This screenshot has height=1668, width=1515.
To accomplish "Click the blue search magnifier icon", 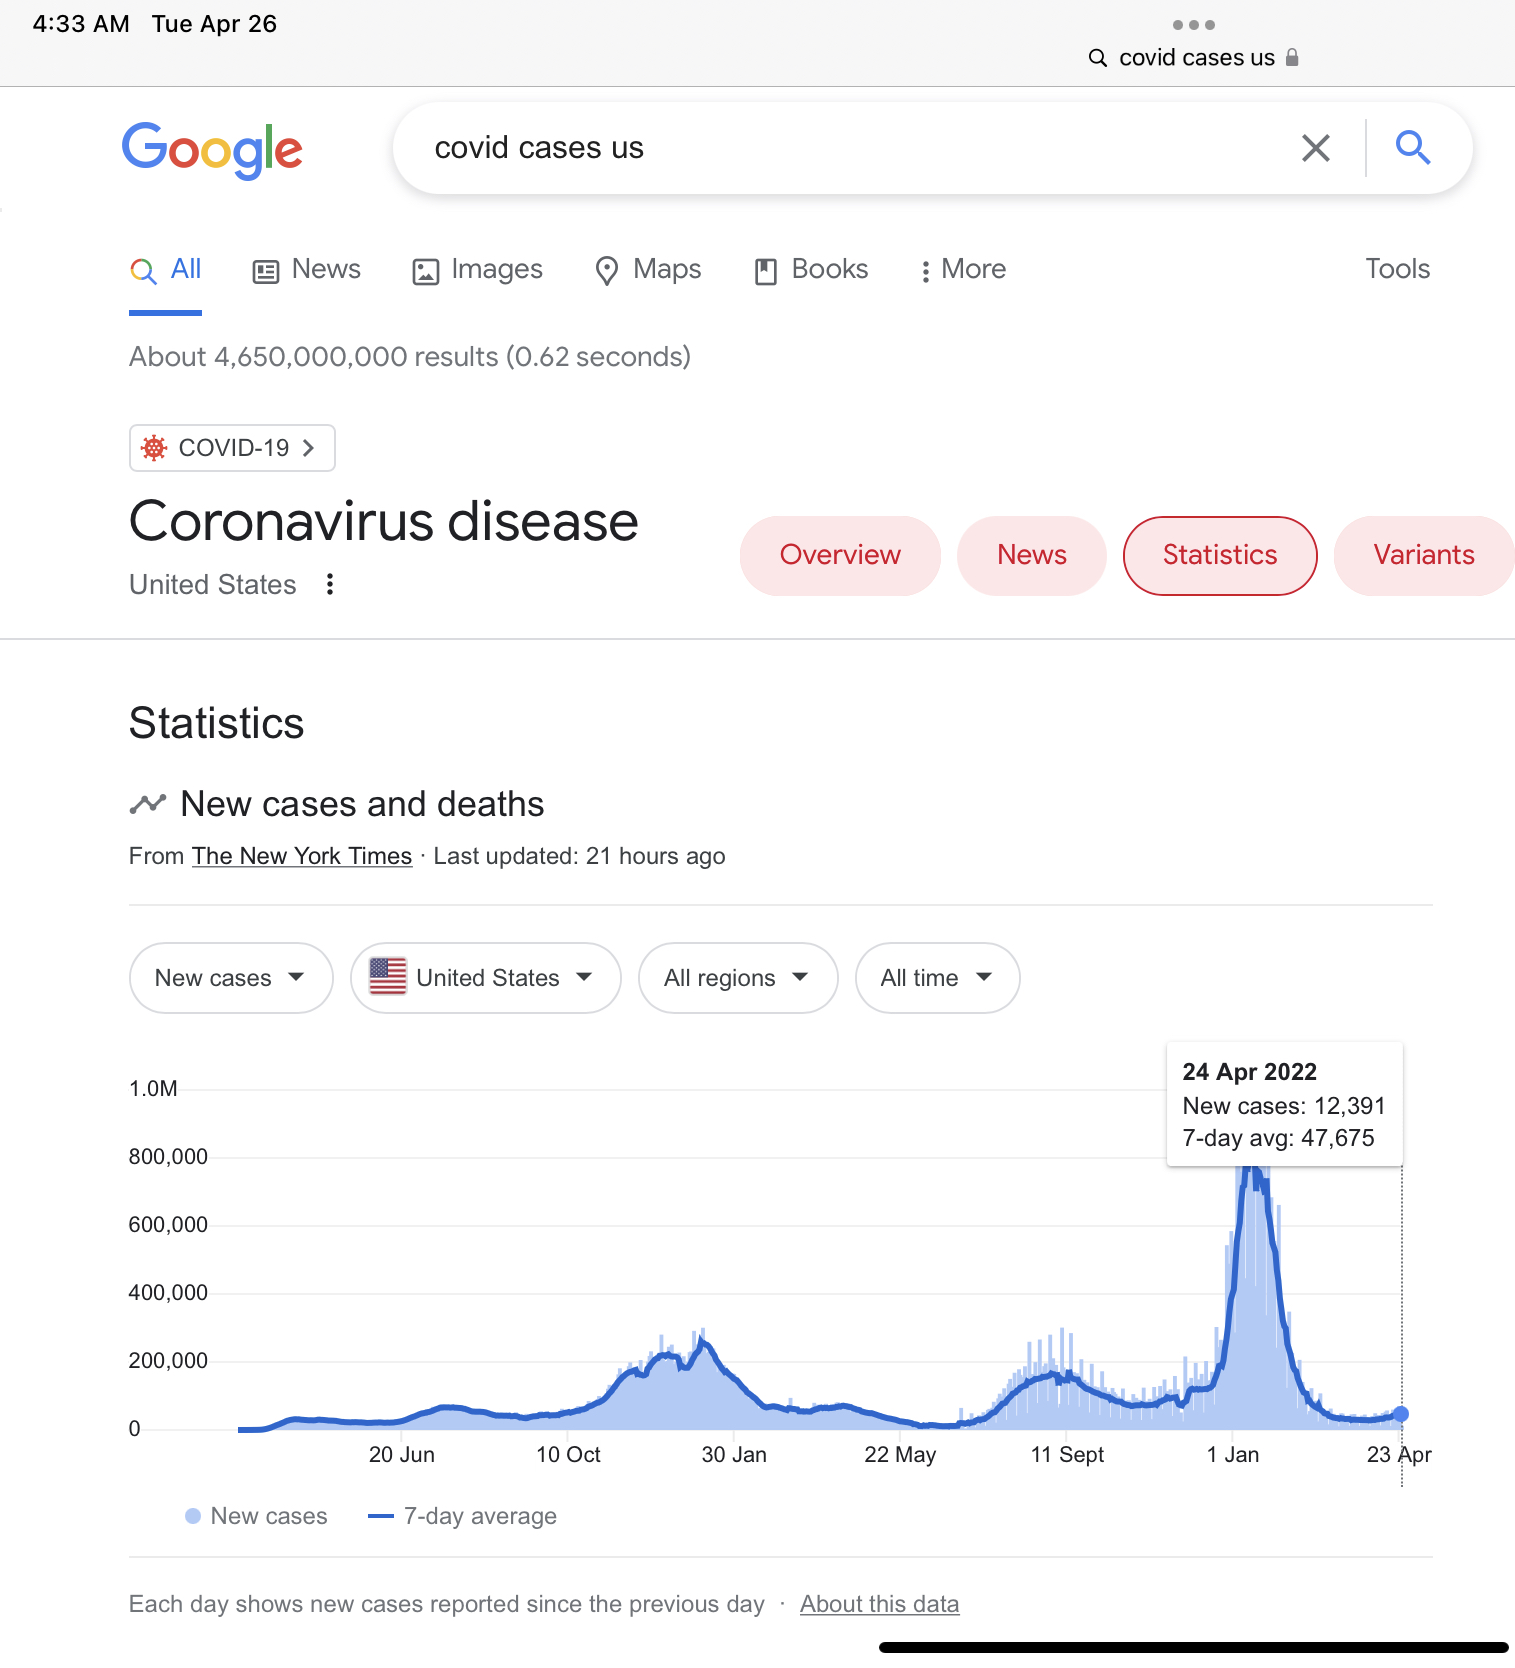I will 1412,148.
